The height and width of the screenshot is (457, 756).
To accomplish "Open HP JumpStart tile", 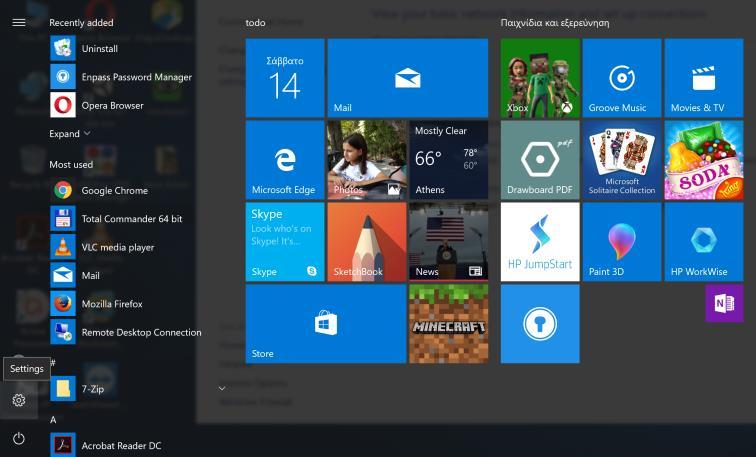I will click(540, 242).
